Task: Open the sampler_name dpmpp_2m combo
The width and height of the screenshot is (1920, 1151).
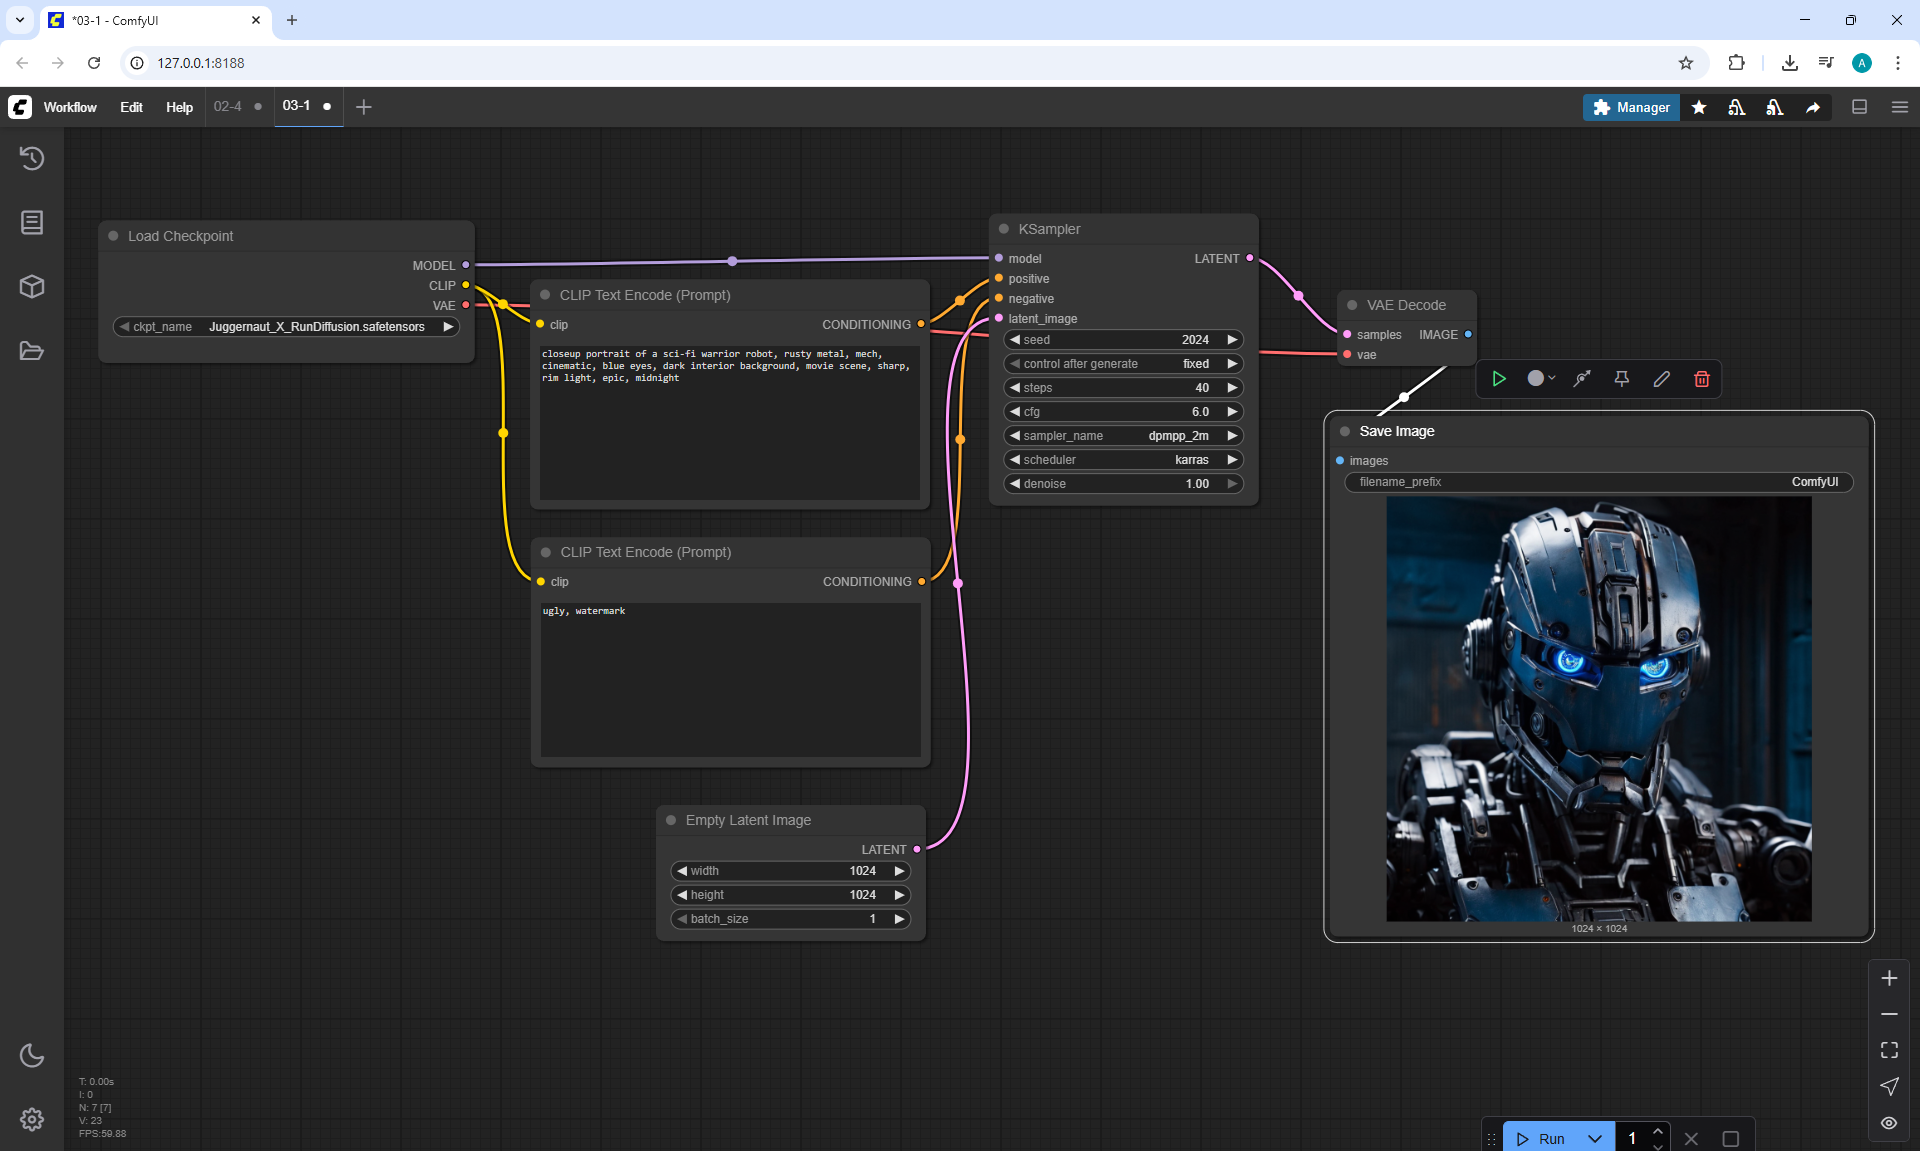Action: [1124, 436]
